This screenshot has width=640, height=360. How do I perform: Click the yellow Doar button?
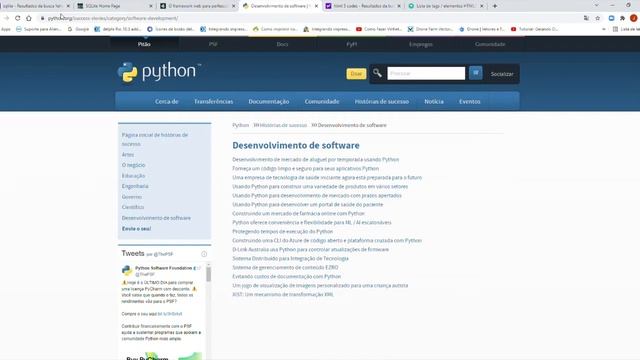pos(356,74)
